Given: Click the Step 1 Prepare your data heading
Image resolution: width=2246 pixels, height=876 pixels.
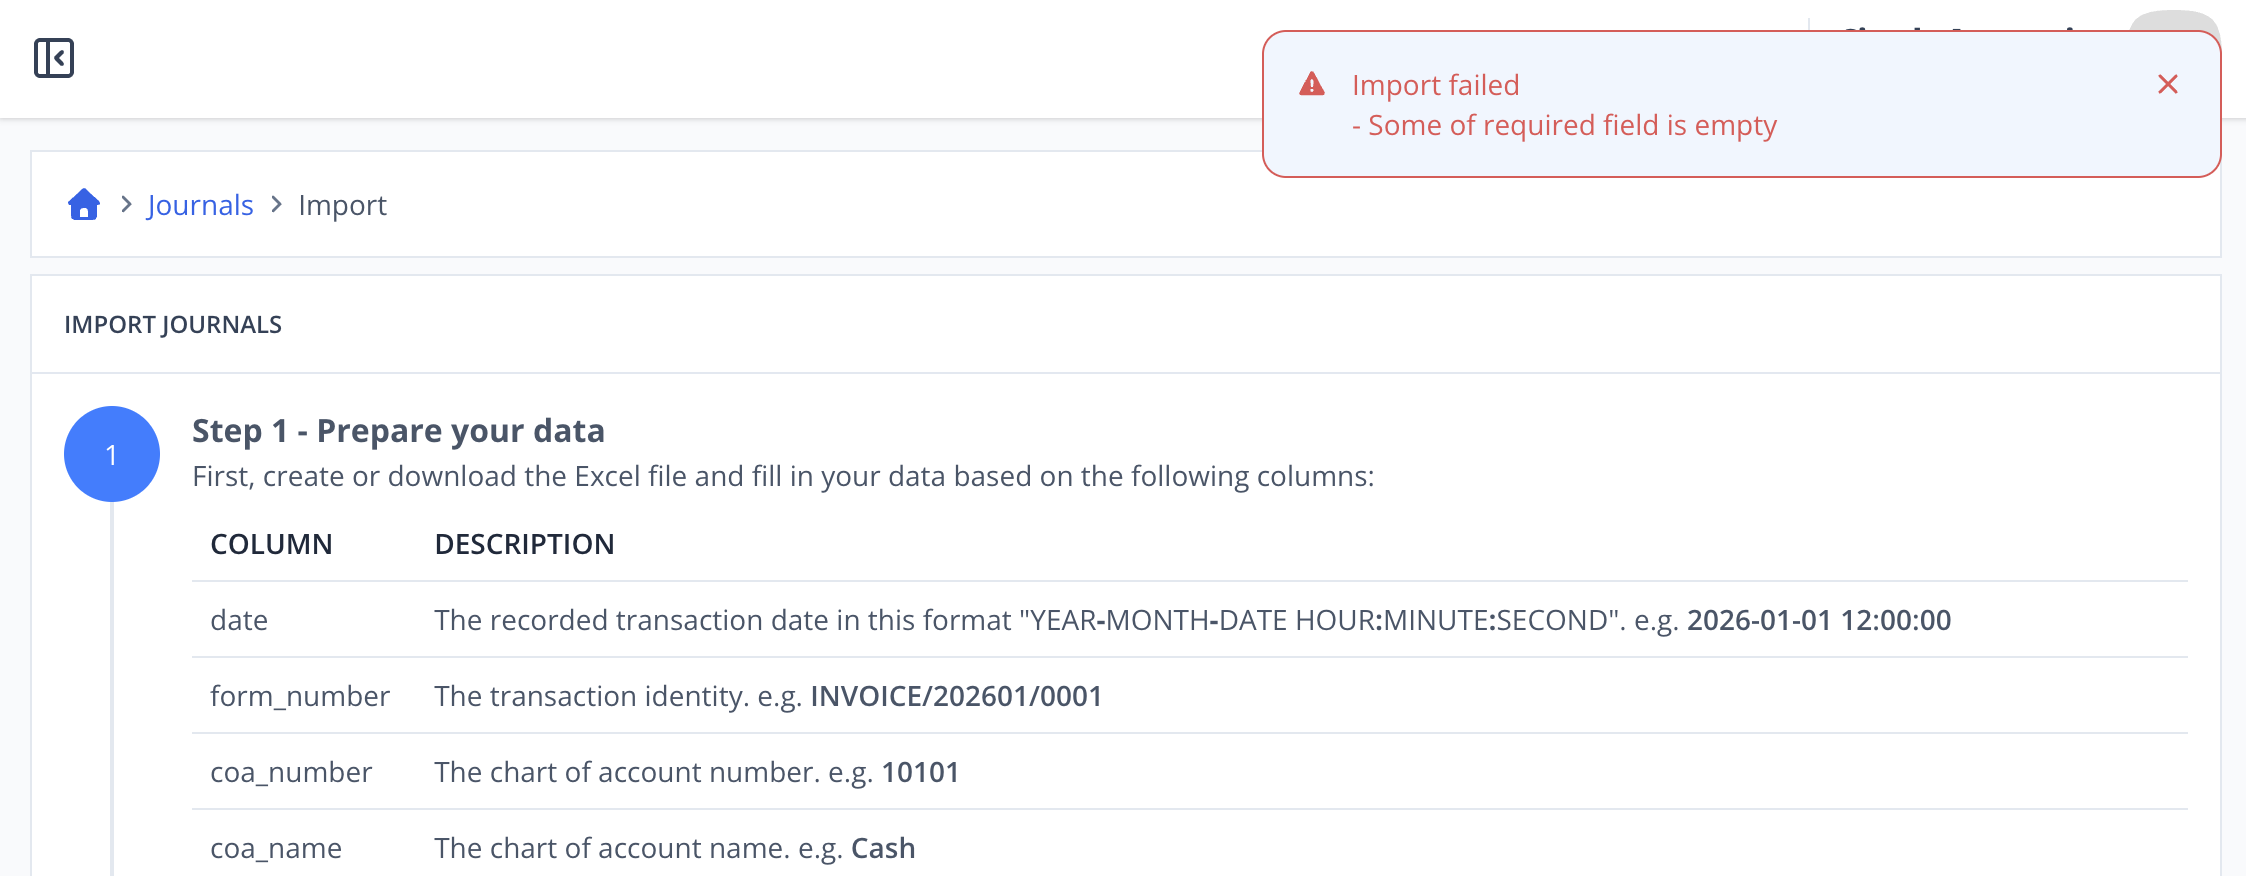Looking at the screenshot, I should [398, 431].
